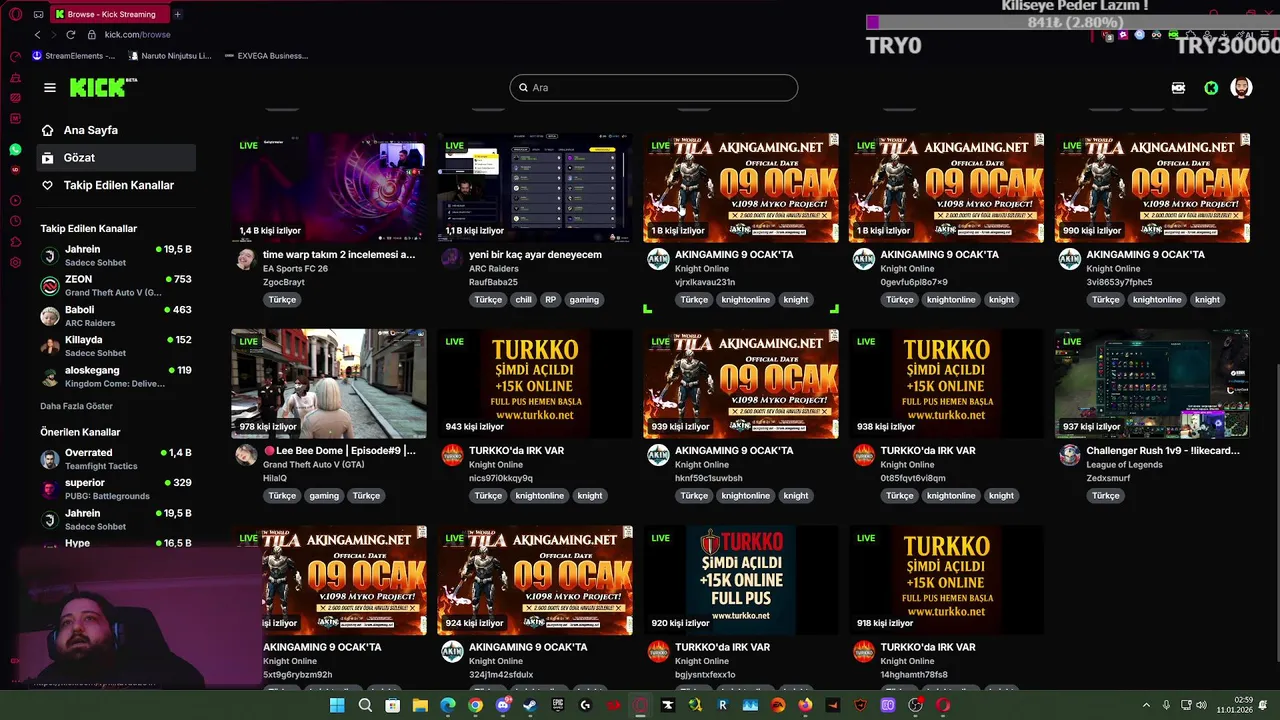Click ZgocBrayt streamer avatar
This screenshot has height=720, width=1280.
click(246, 260)
